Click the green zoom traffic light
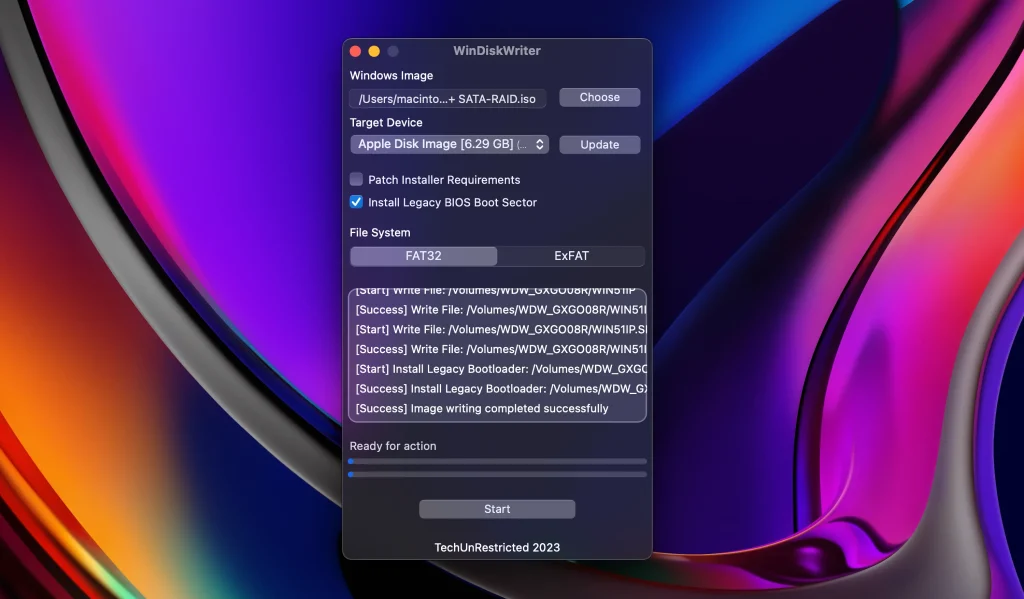1024x599 pixels. coord(391,50)
